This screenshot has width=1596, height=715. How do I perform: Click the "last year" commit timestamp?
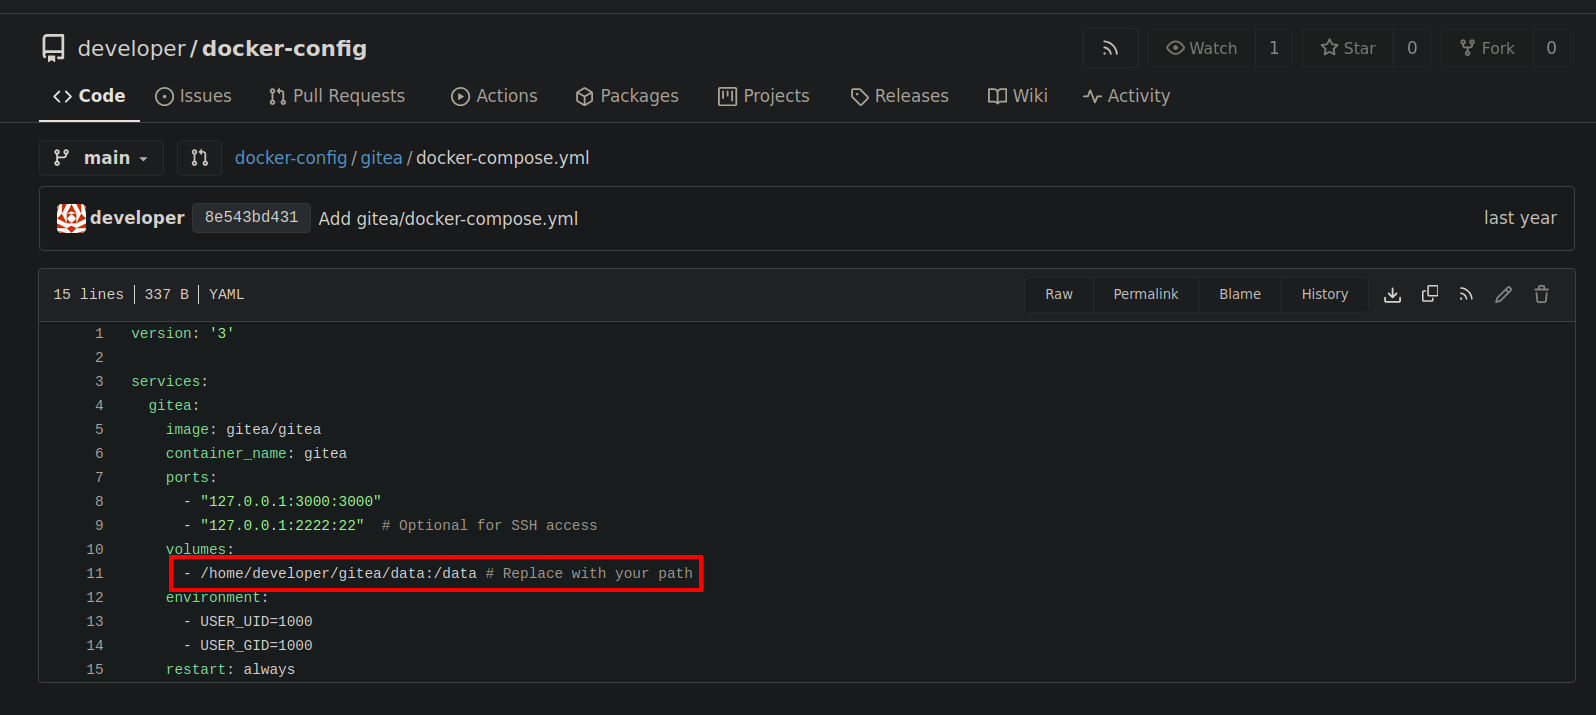(1520, 218)
